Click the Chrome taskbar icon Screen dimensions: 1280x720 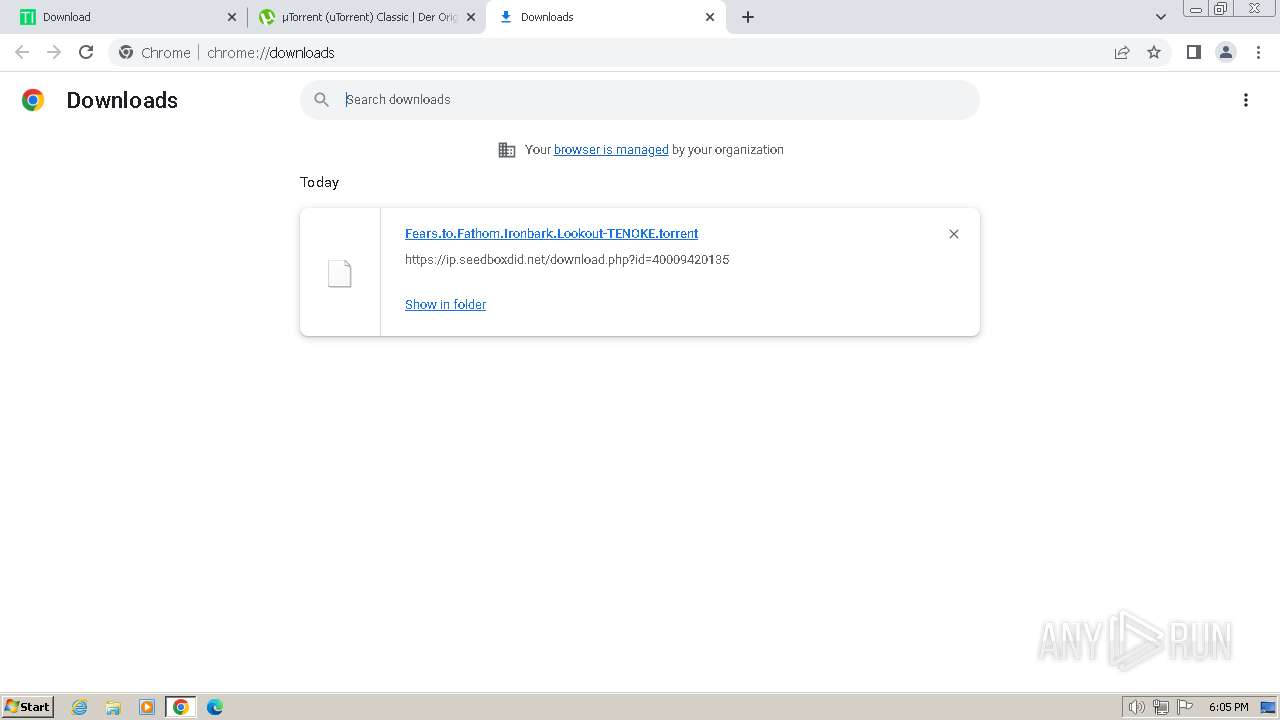[x=180, y=707]
